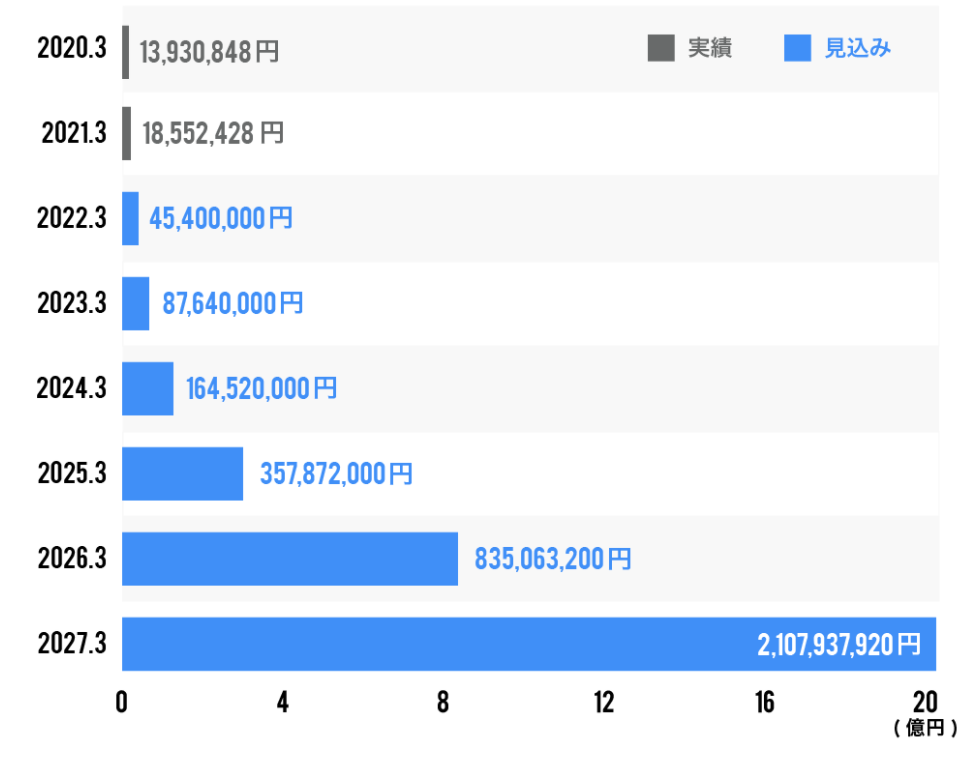
Task: Click the value 2,107,937,920円 inside the bar
Action: click(x=839, y=645)
